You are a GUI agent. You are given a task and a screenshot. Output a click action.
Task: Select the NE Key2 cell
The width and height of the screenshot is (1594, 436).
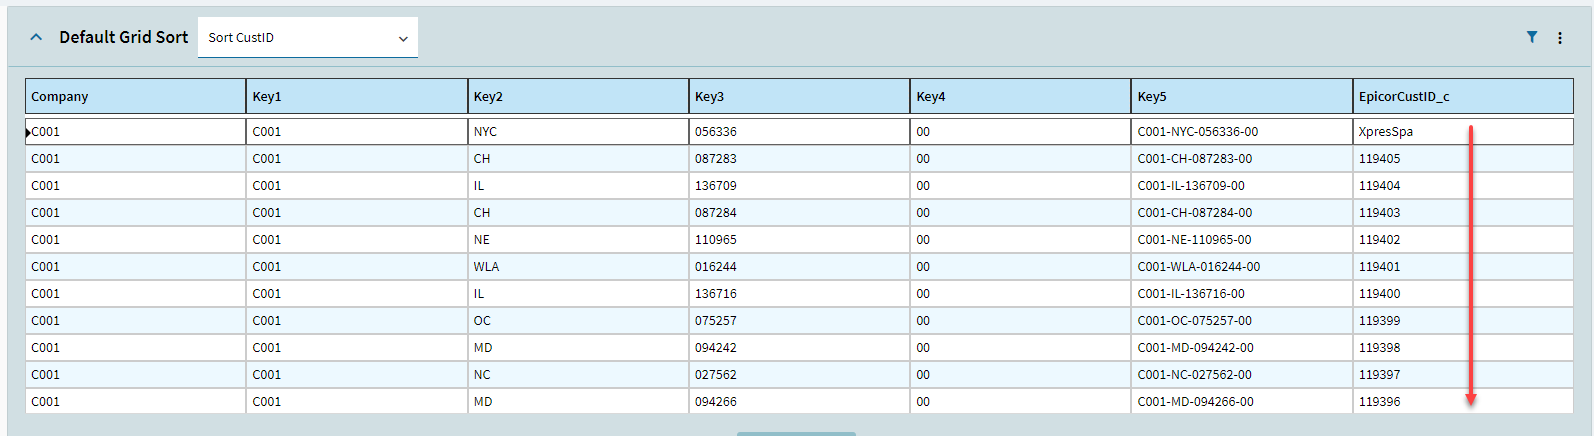coord(578,240)
